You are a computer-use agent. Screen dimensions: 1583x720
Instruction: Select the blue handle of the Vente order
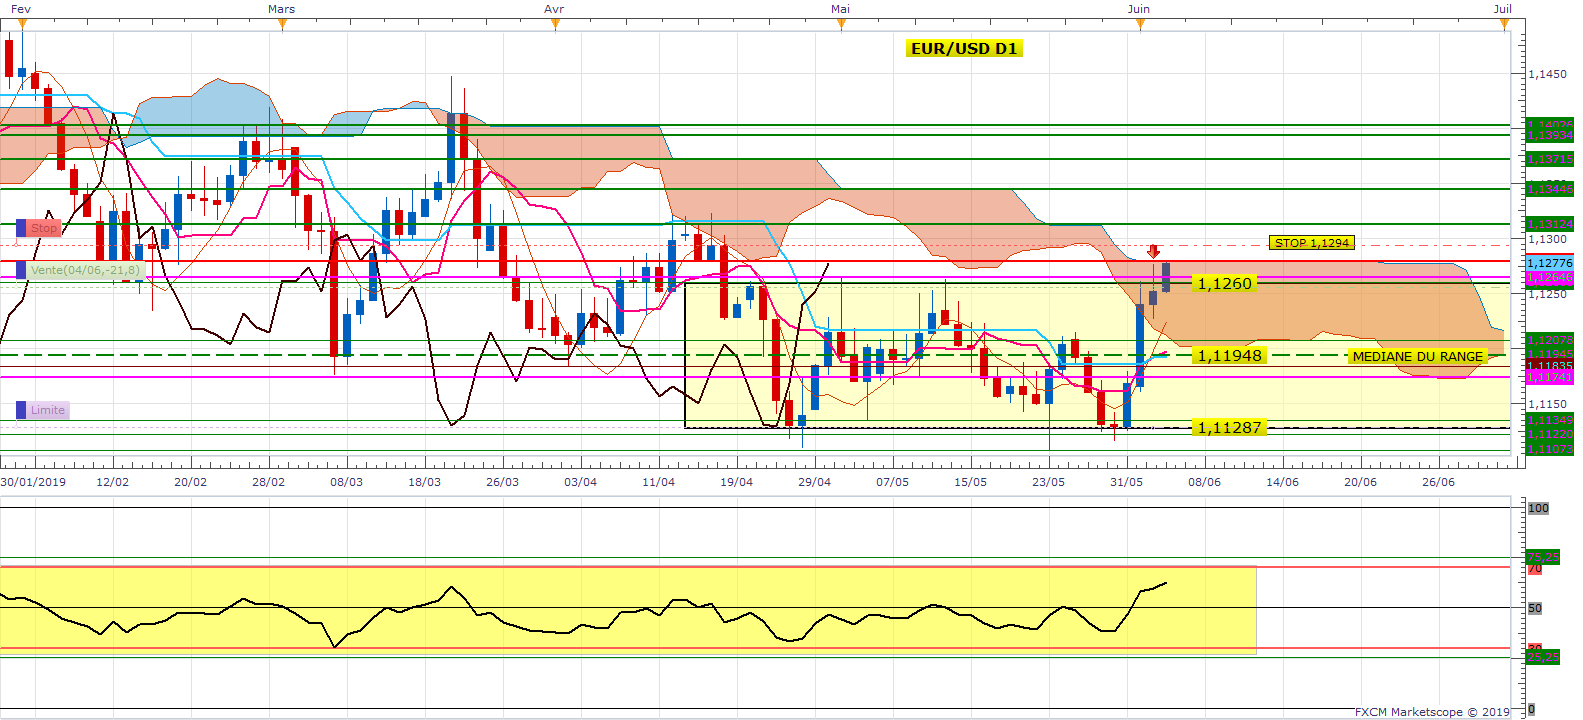[x=21, y=270]
